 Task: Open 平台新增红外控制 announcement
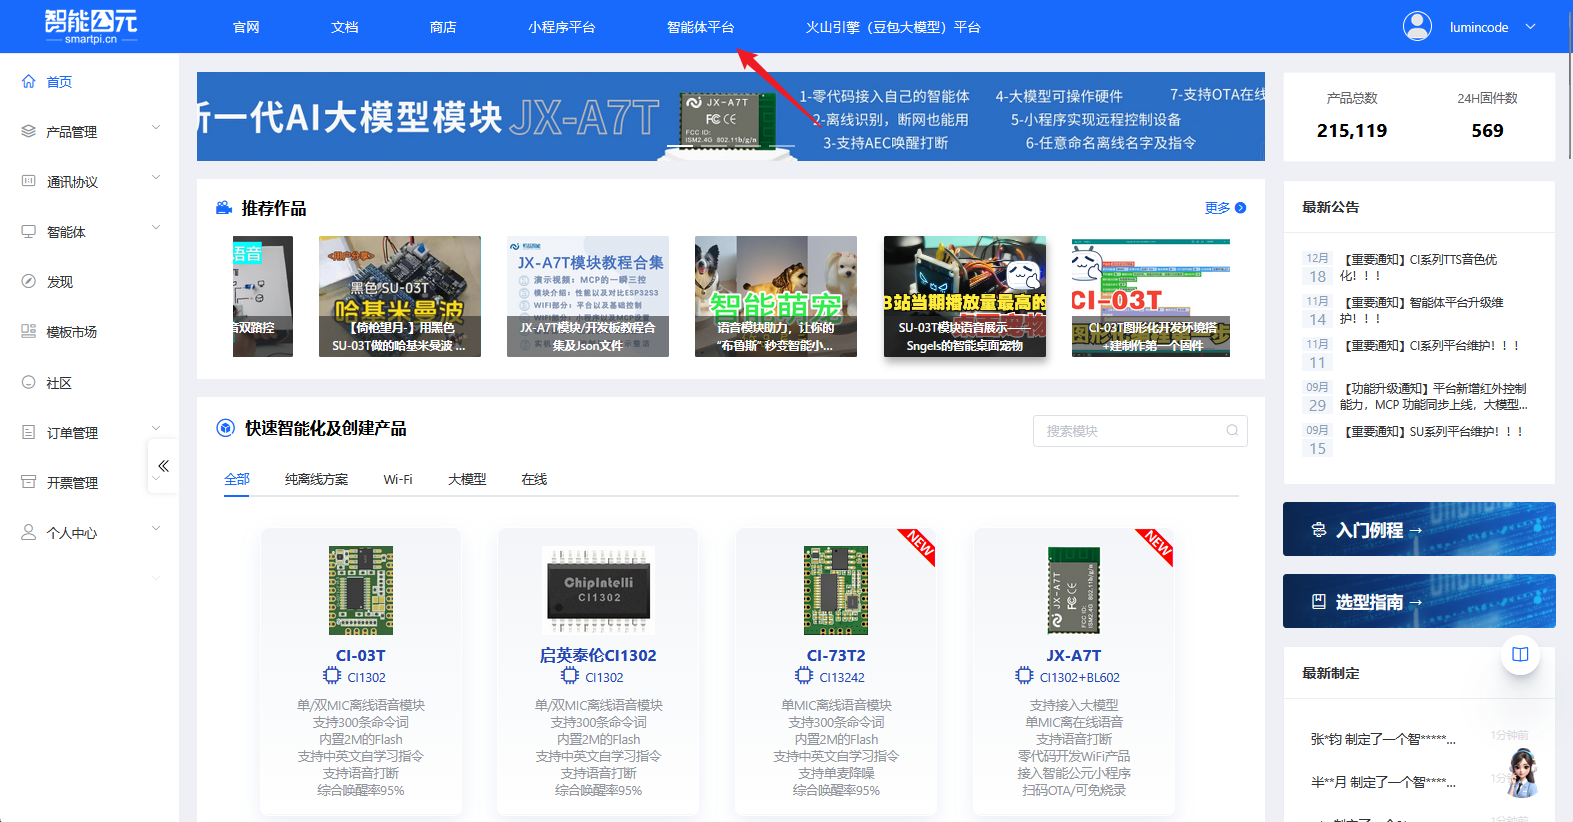click(1433, 396)
